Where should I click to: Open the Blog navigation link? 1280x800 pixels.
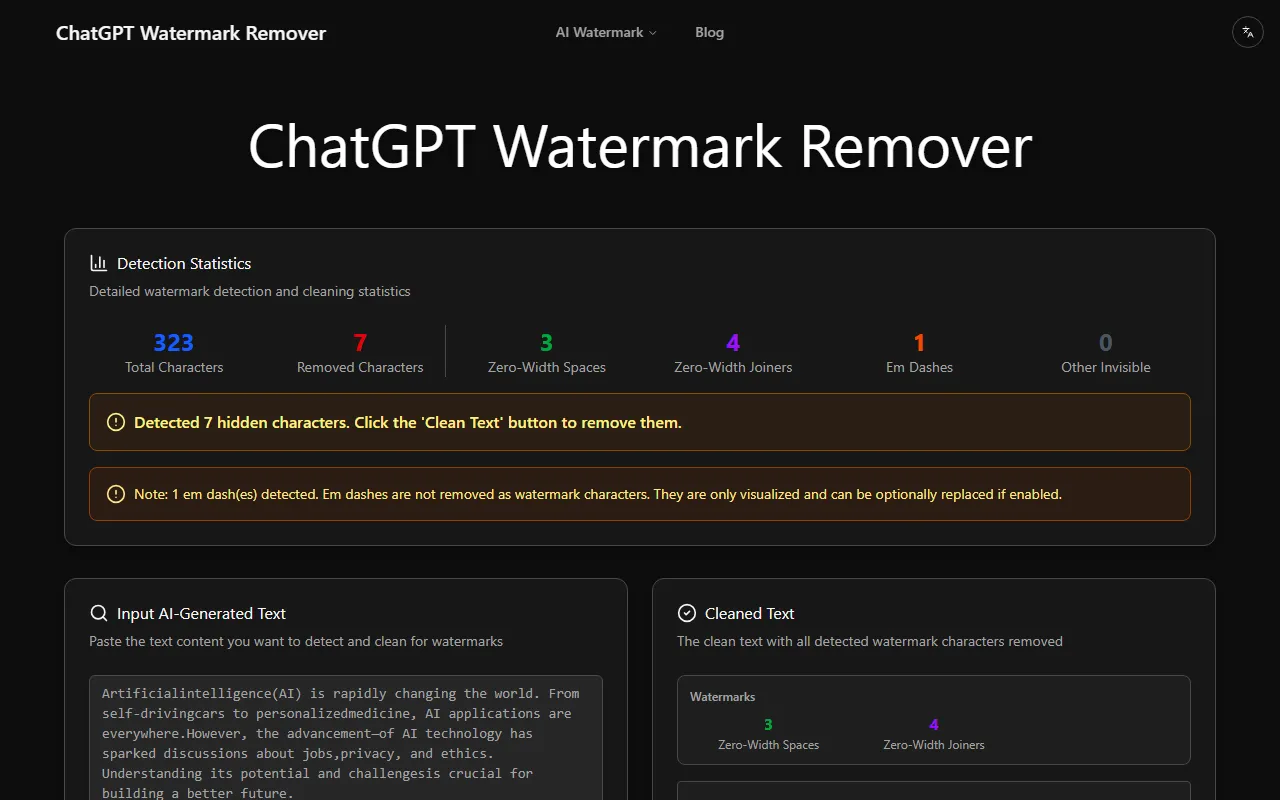[x=709, y=32]
